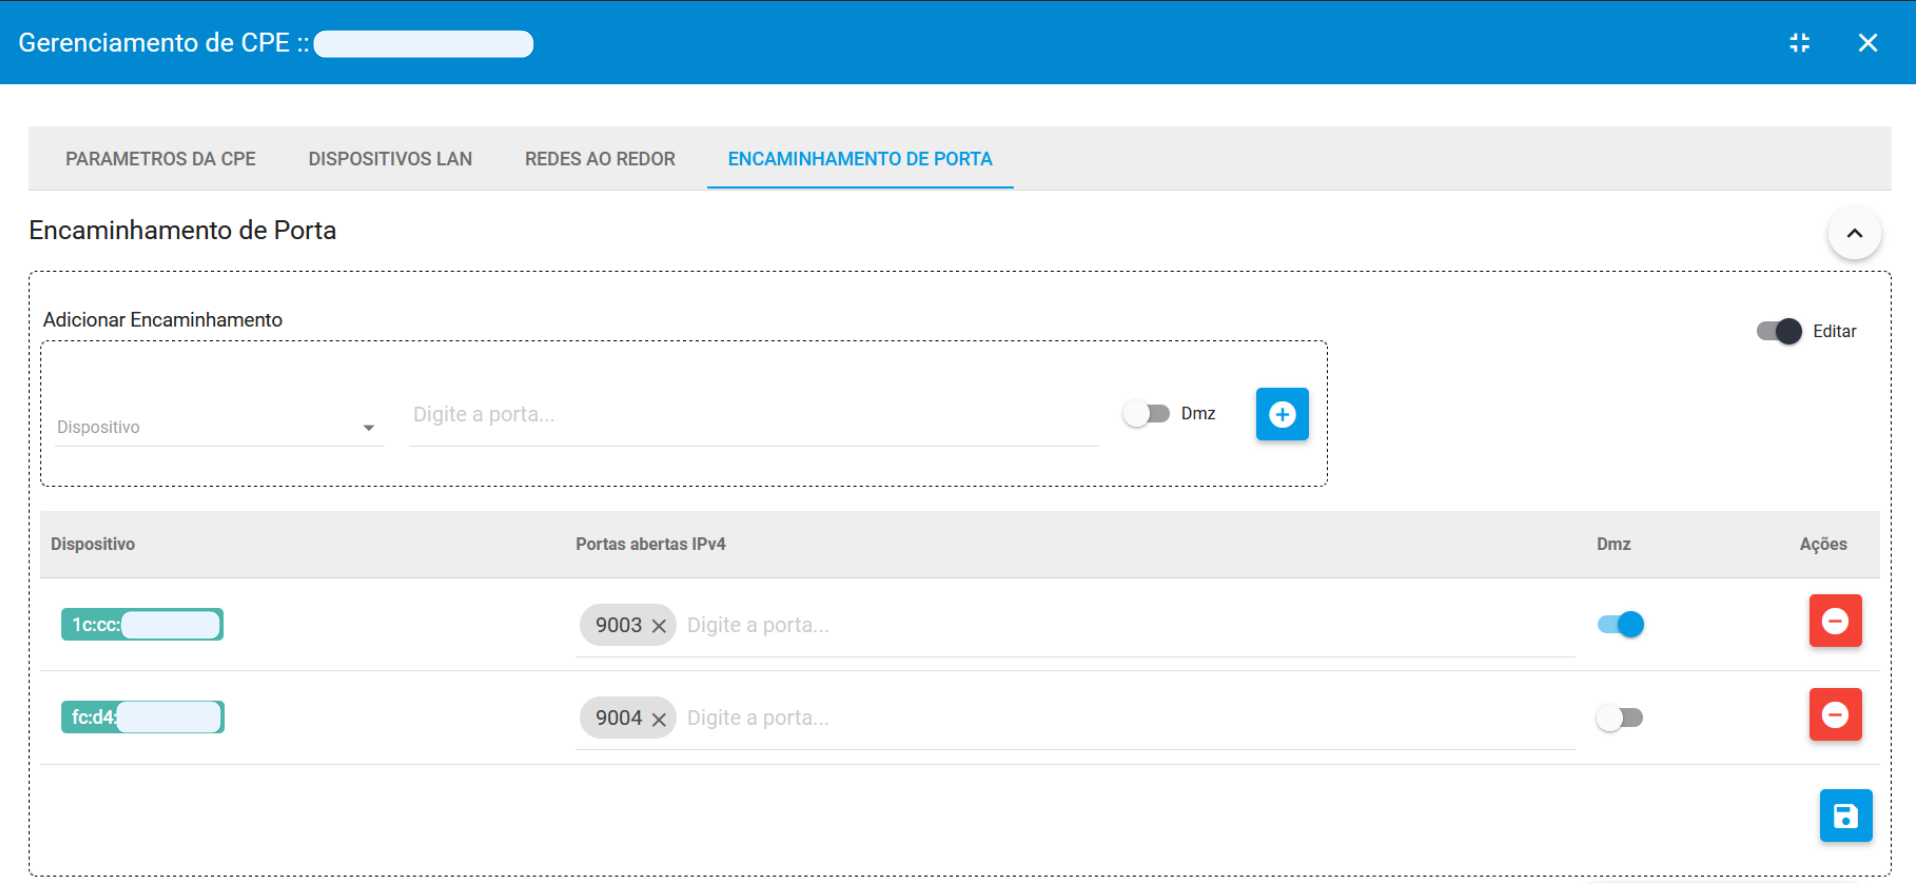Screen dimensions: 1916x884
Task: Click the 1c:cc device tag
Action: pyautogui.click(x=142, y=625)
